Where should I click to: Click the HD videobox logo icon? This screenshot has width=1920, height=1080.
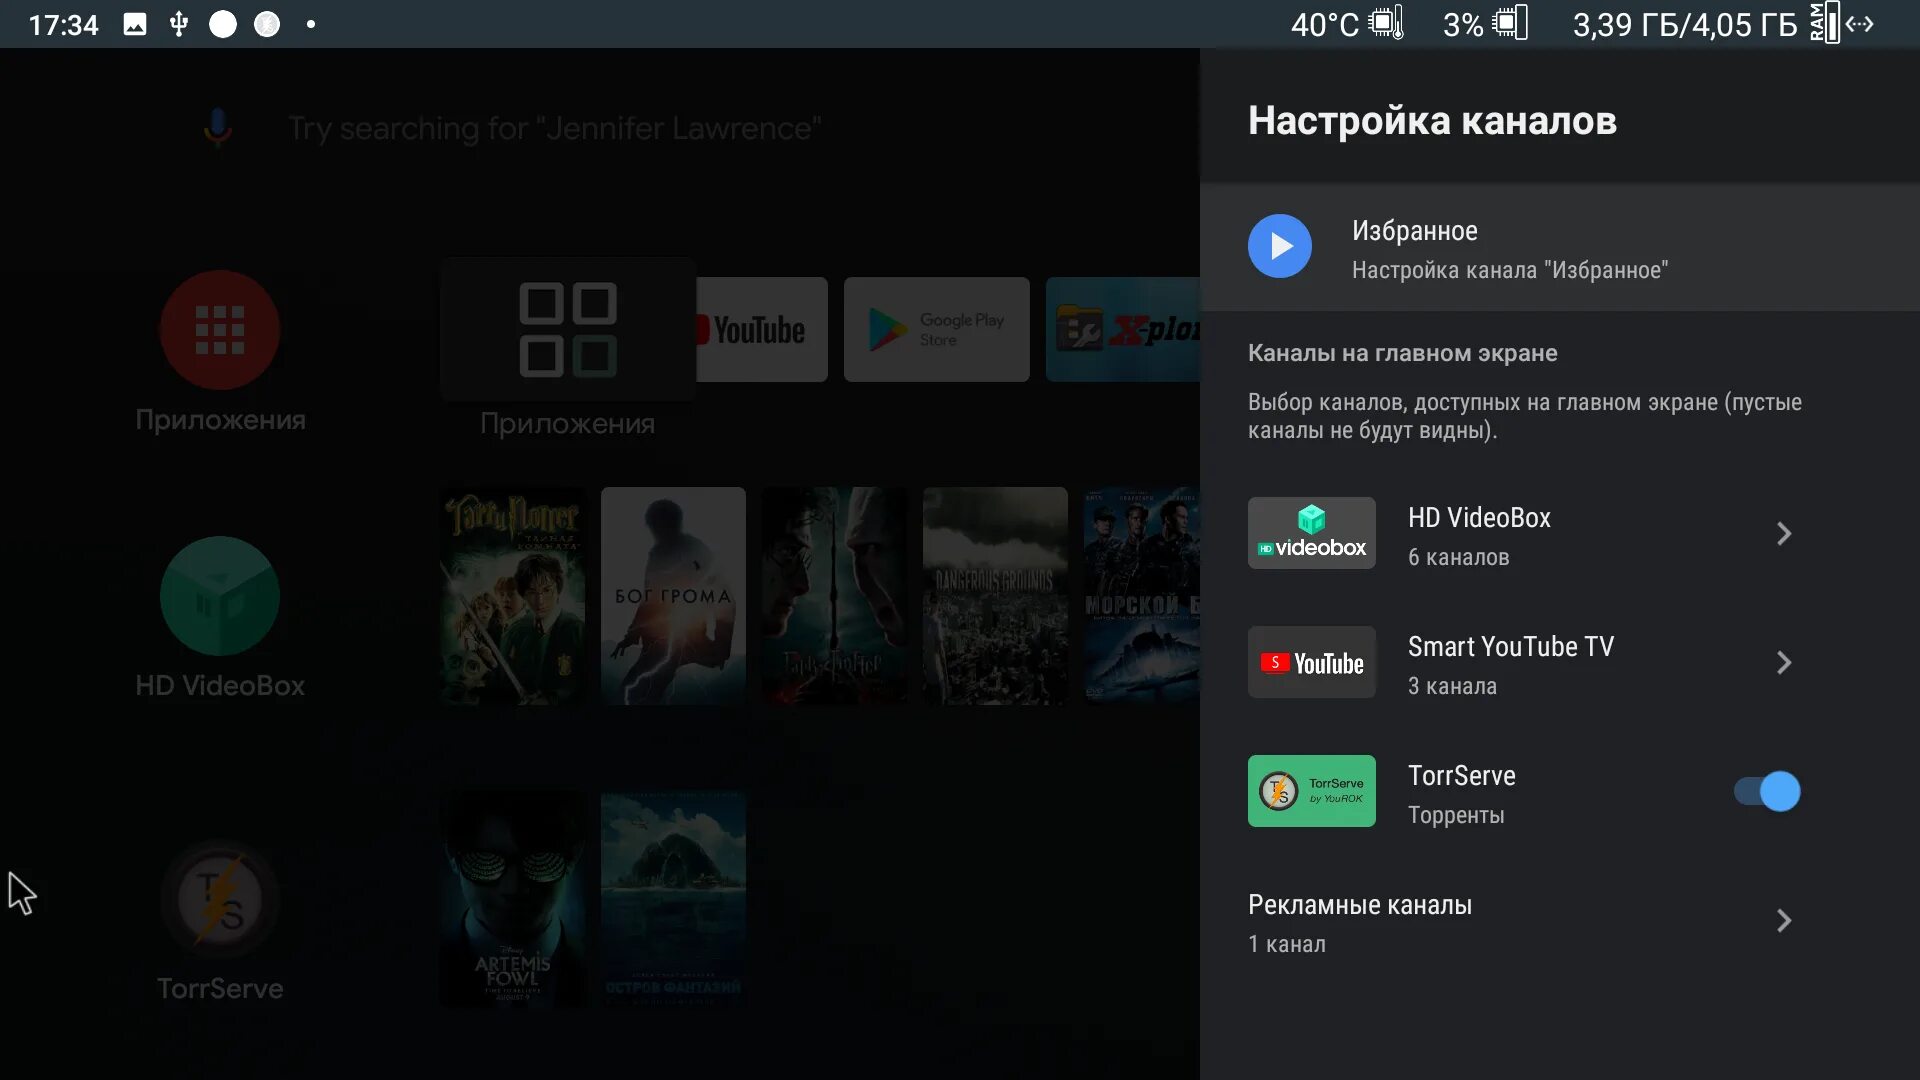coord(1311,533)
